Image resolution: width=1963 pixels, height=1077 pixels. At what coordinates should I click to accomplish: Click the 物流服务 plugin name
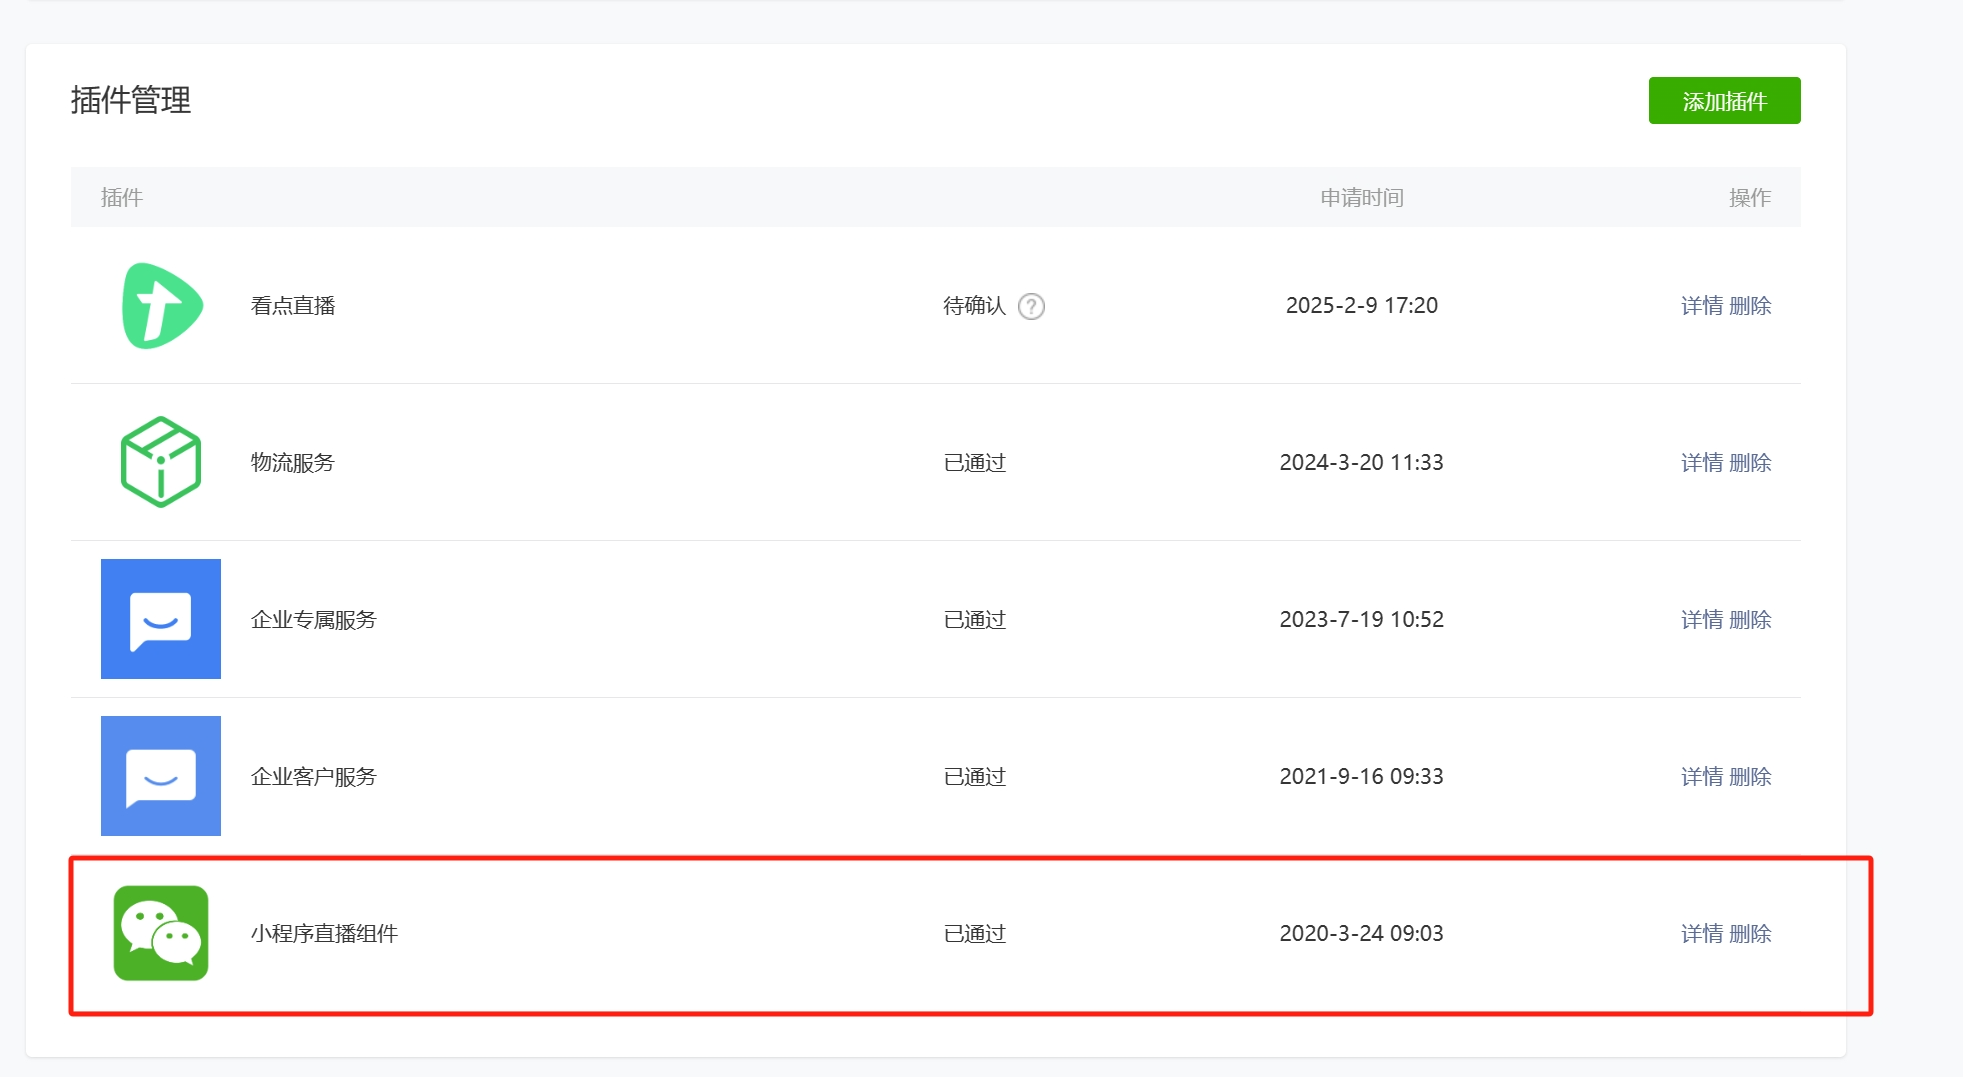(293, 463)
